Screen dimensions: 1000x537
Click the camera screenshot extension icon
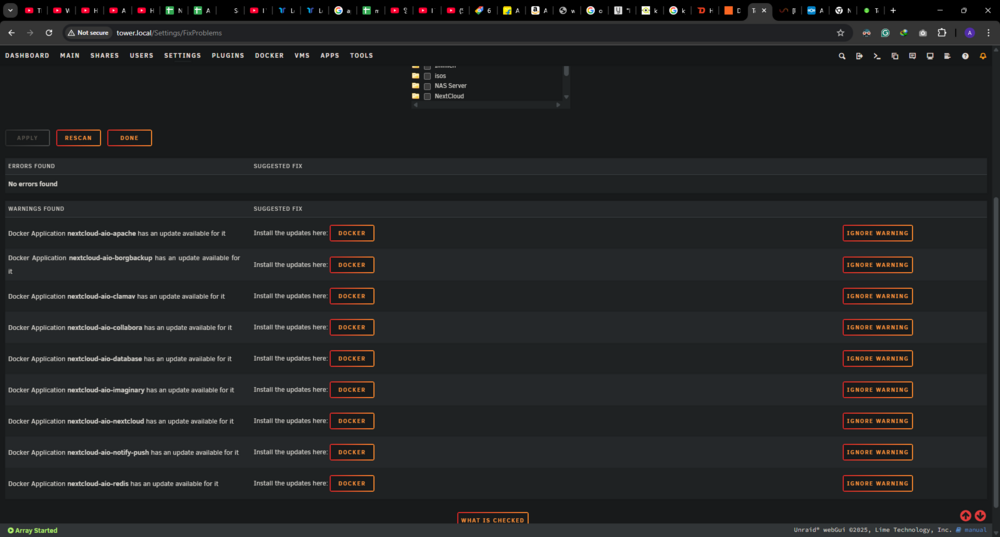pos(923,33)
